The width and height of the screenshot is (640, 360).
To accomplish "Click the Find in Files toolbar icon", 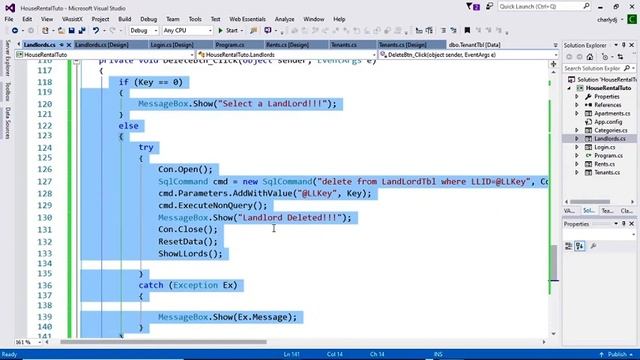I will (253, 31).
